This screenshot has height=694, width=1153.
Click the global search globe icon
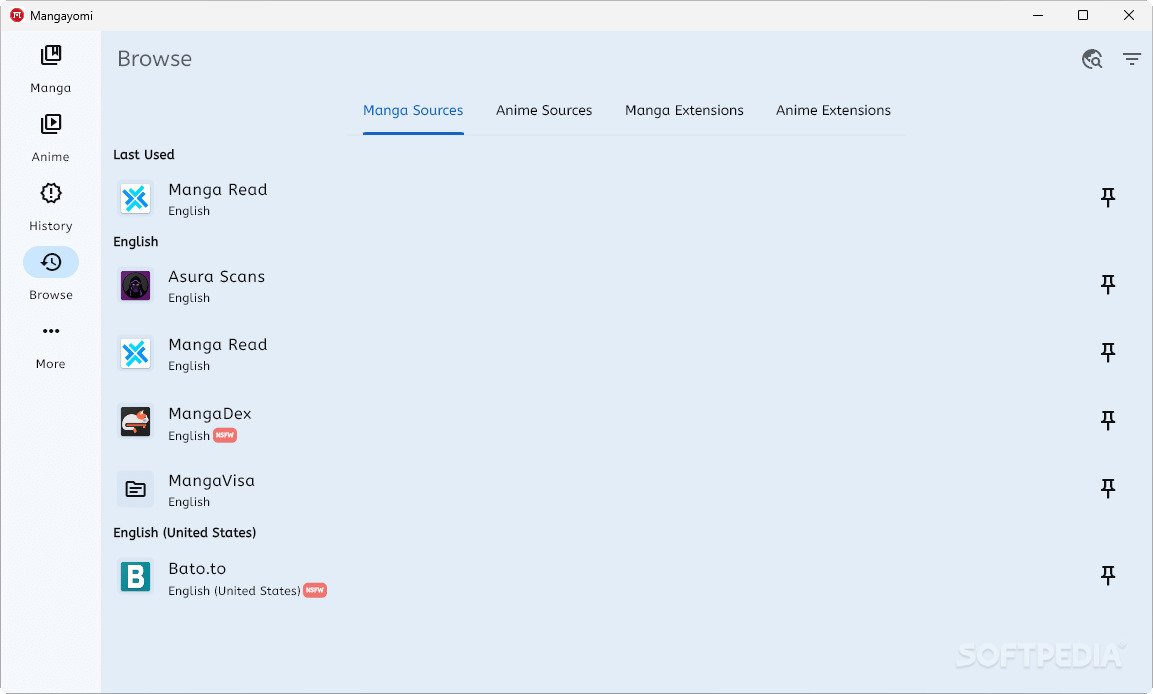pyautogui.click(x=1092, y=59)
